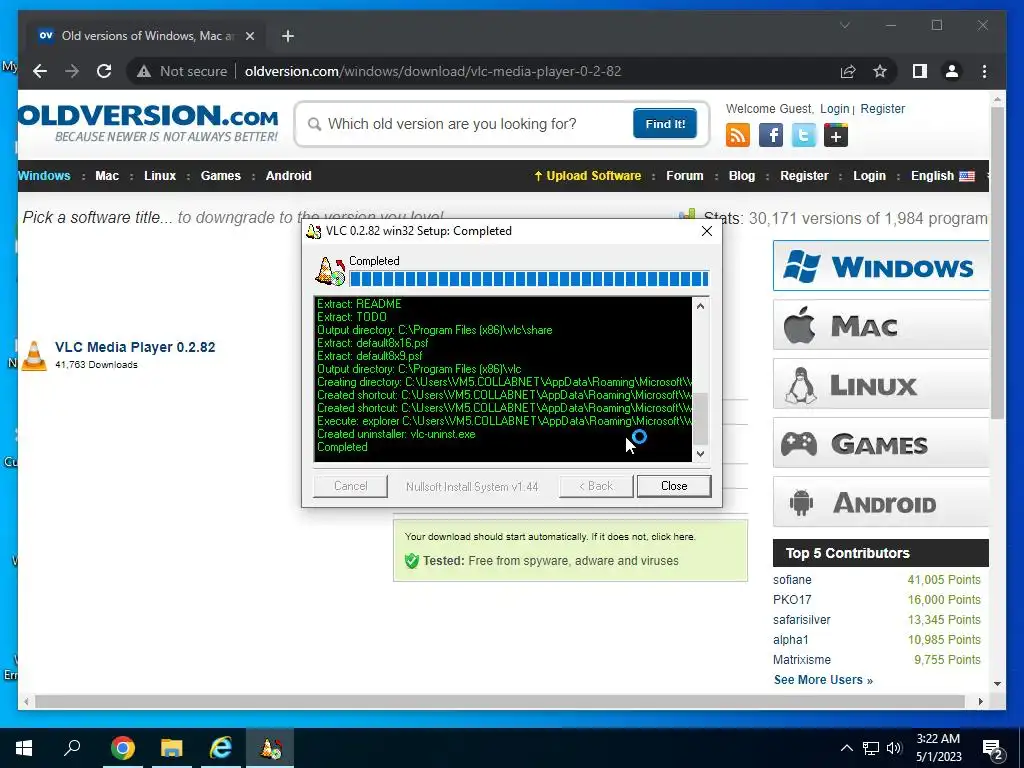Click the Find It! search button

(x=665, y=123)
